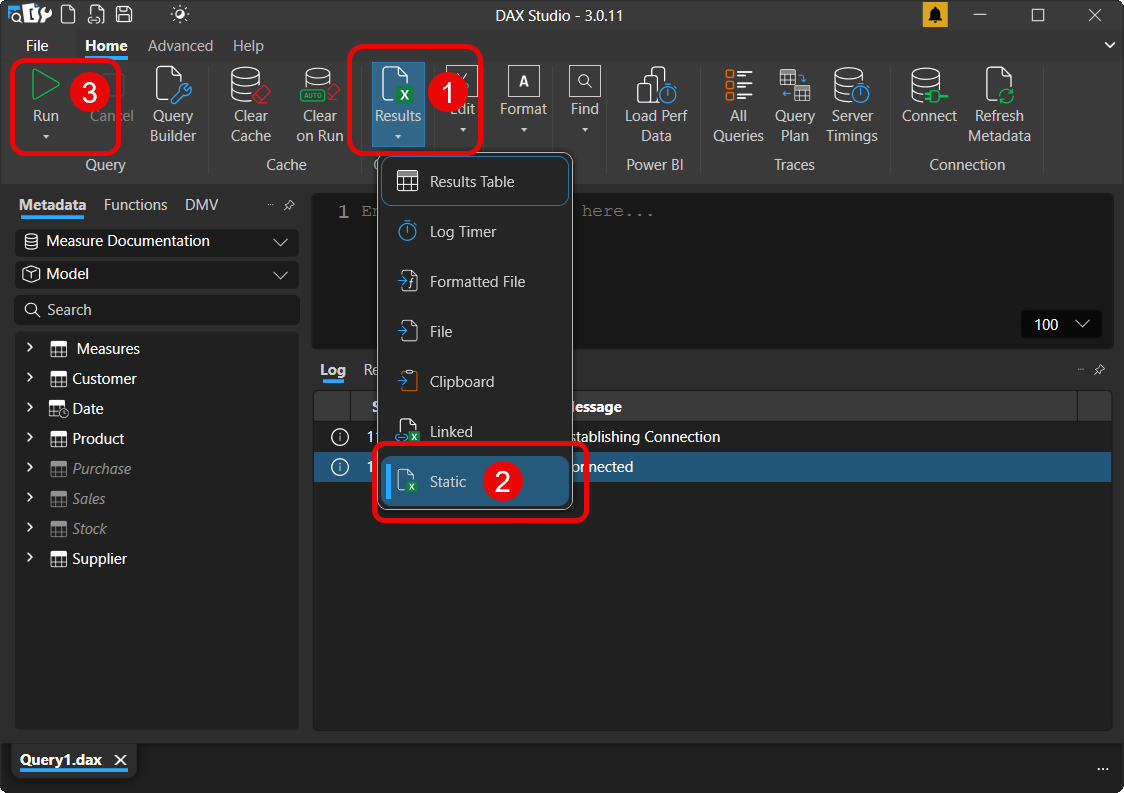The image size is (1124, 793).
Task: Open the ellipsis menu in status bar
Action: pyautogui.click(x=1102, y=769)
